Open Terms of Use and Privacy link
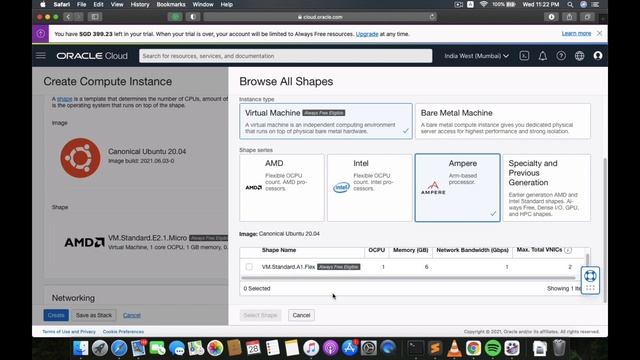The width and height of the screenshot is (640, 360). [69, 331]
